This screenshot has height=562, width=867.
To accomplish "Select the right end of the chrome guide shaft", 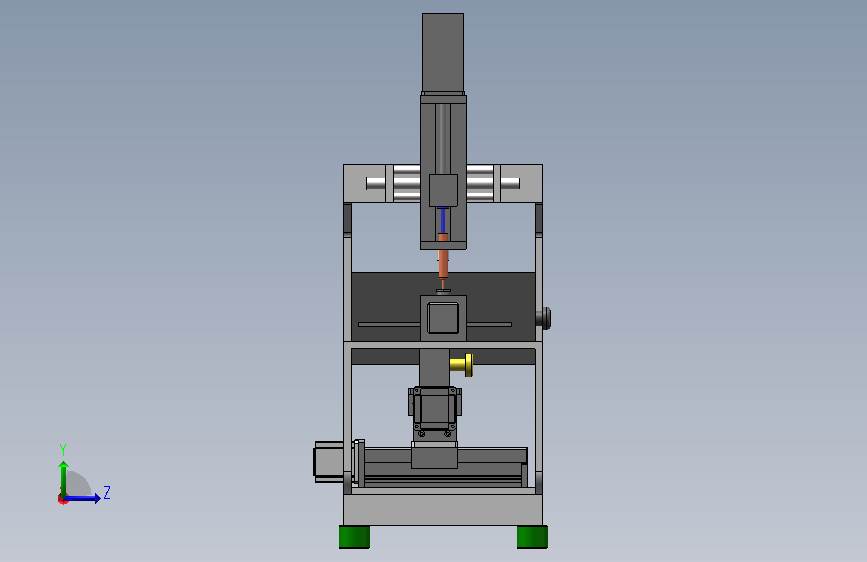I will click(x=510, y=183).
